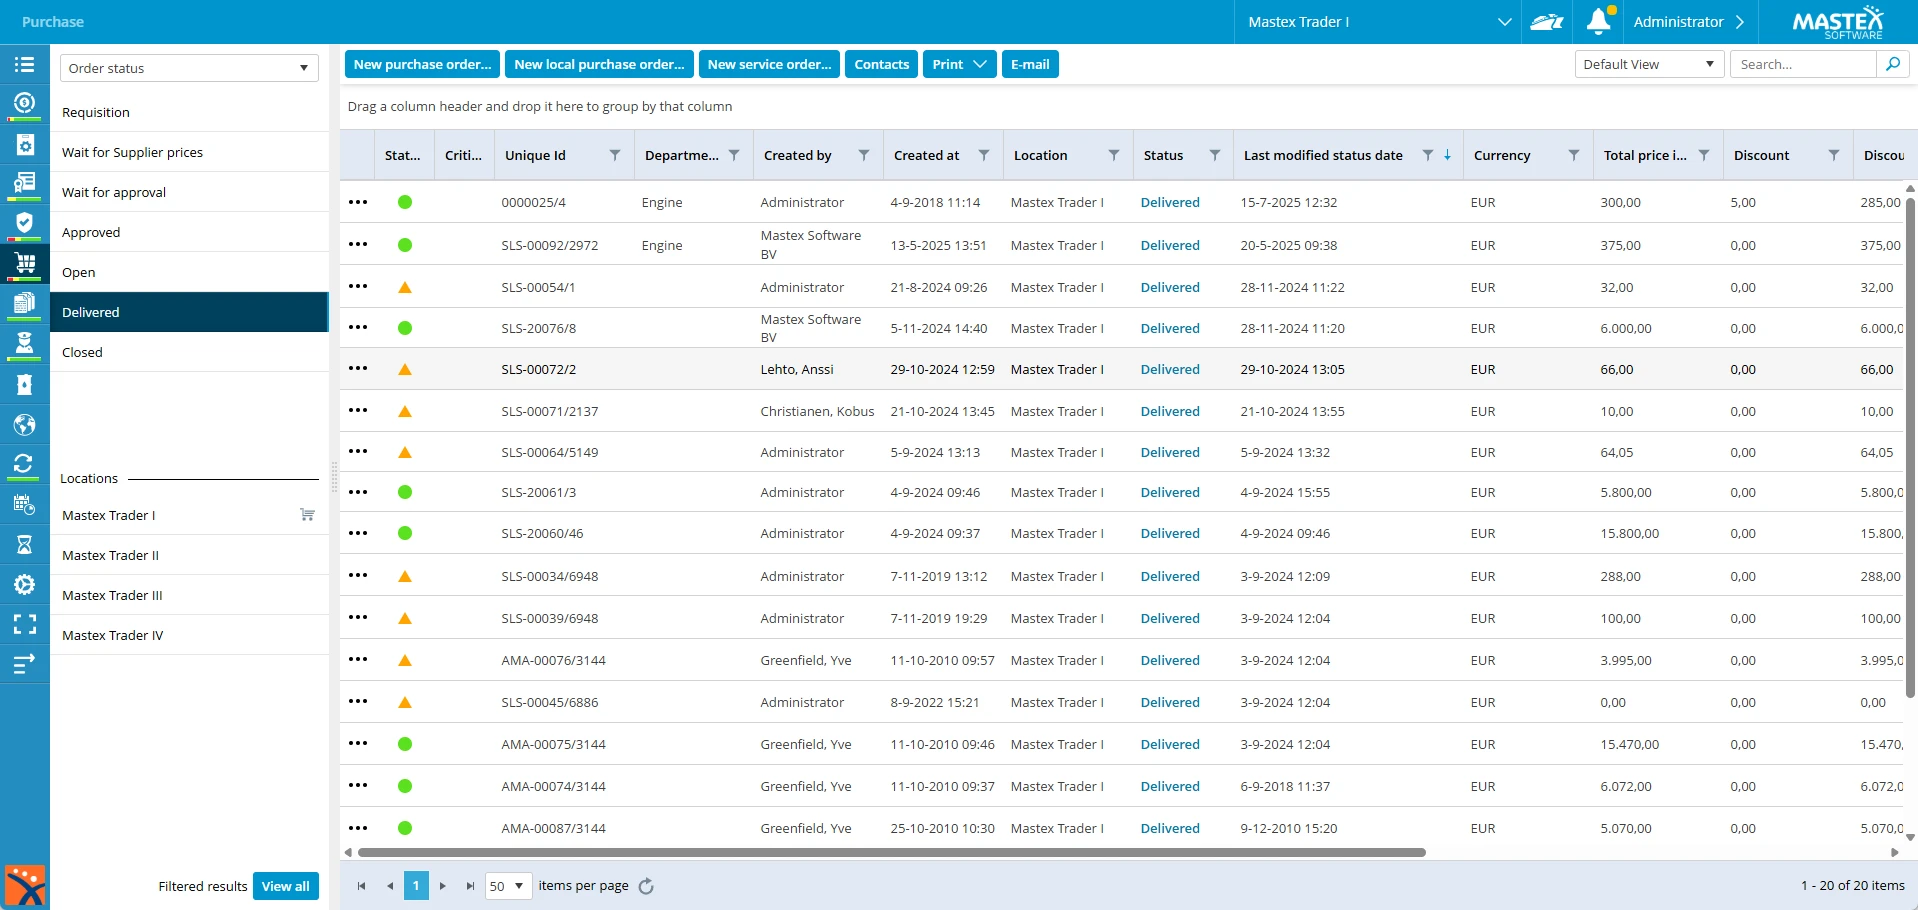The width and height of the screenshot is (1918, 910).
Task: Open the shopping cart Purchase module icon
Action: [24, 263]
